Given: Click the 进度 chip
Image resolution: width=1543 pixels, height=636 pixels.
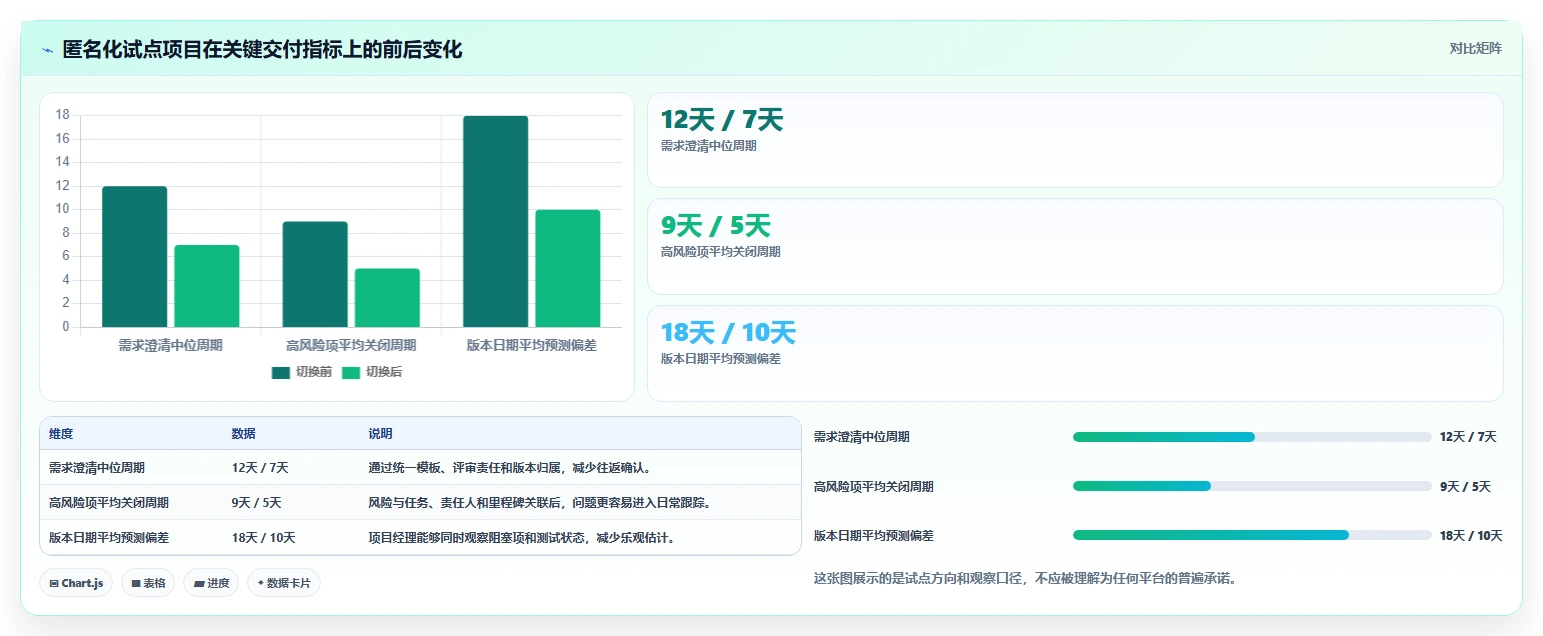Looking at the screenshot, I should 211,583.
